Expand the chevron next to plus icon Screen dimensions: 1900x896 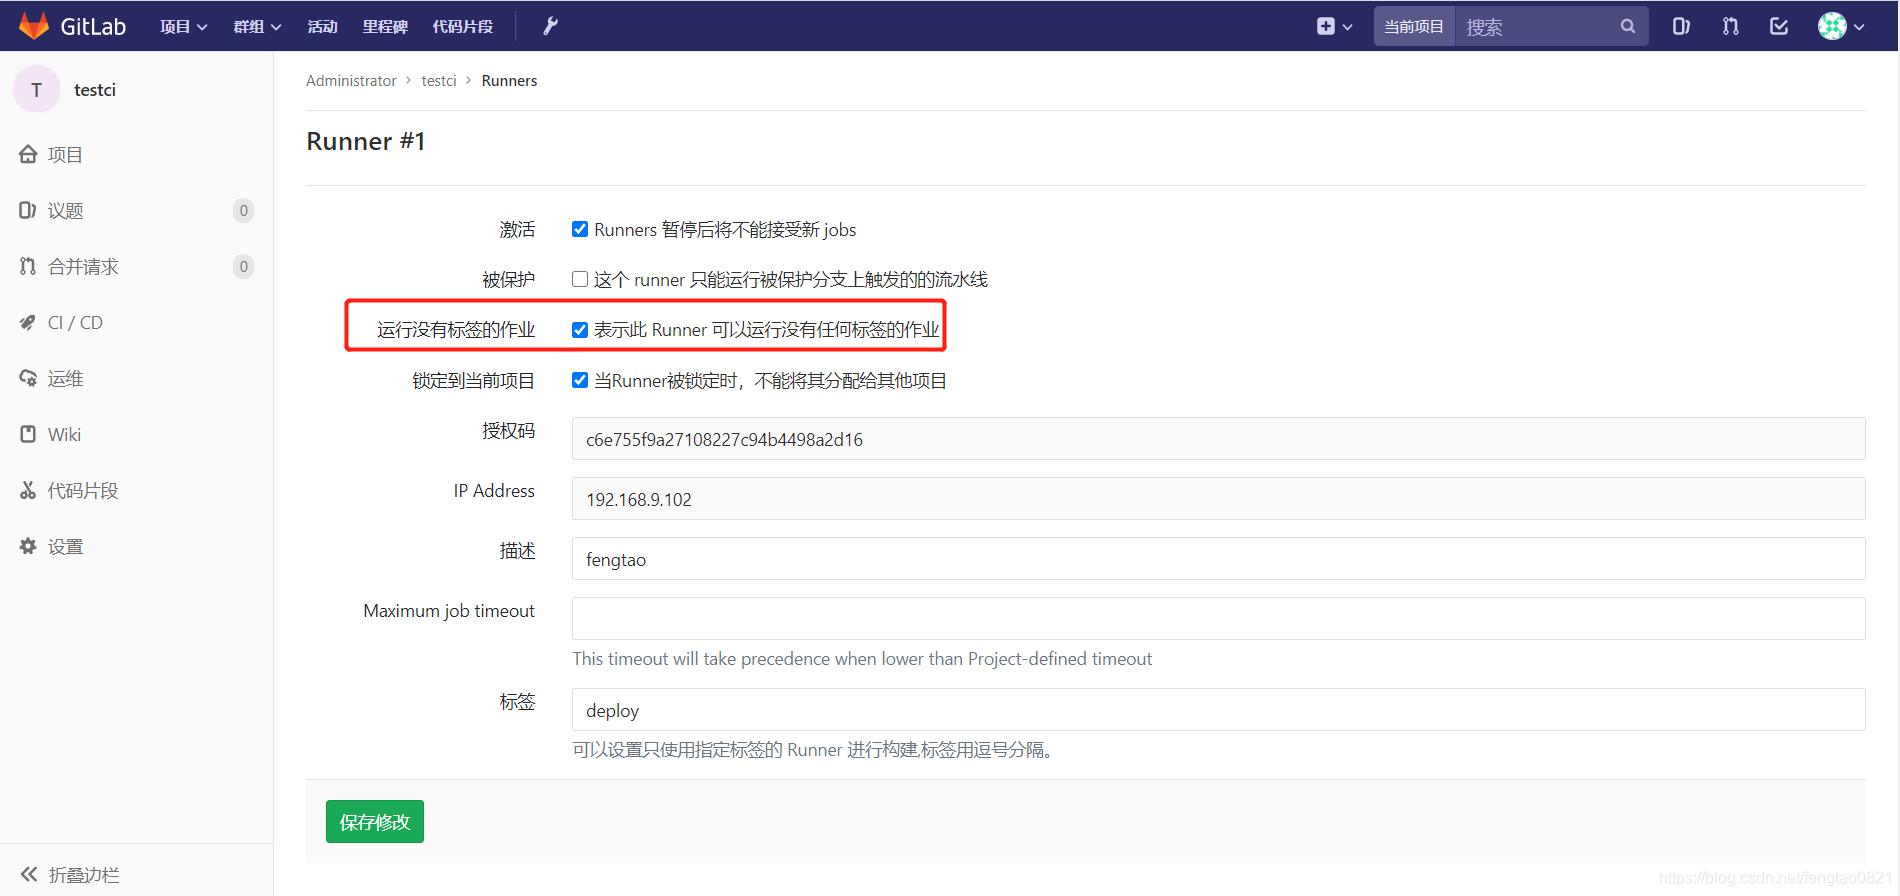[x=1348, y=27]
